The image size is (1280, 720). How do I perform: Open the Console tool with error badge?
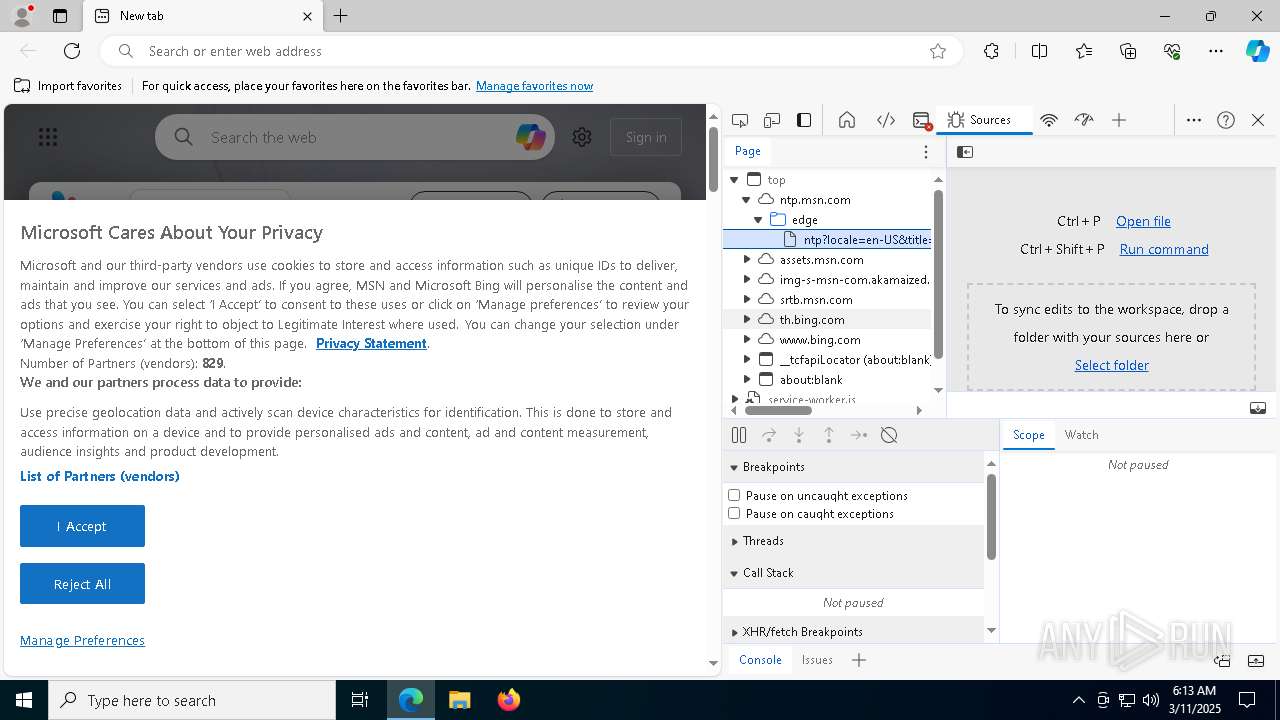[x=922, y=120]
